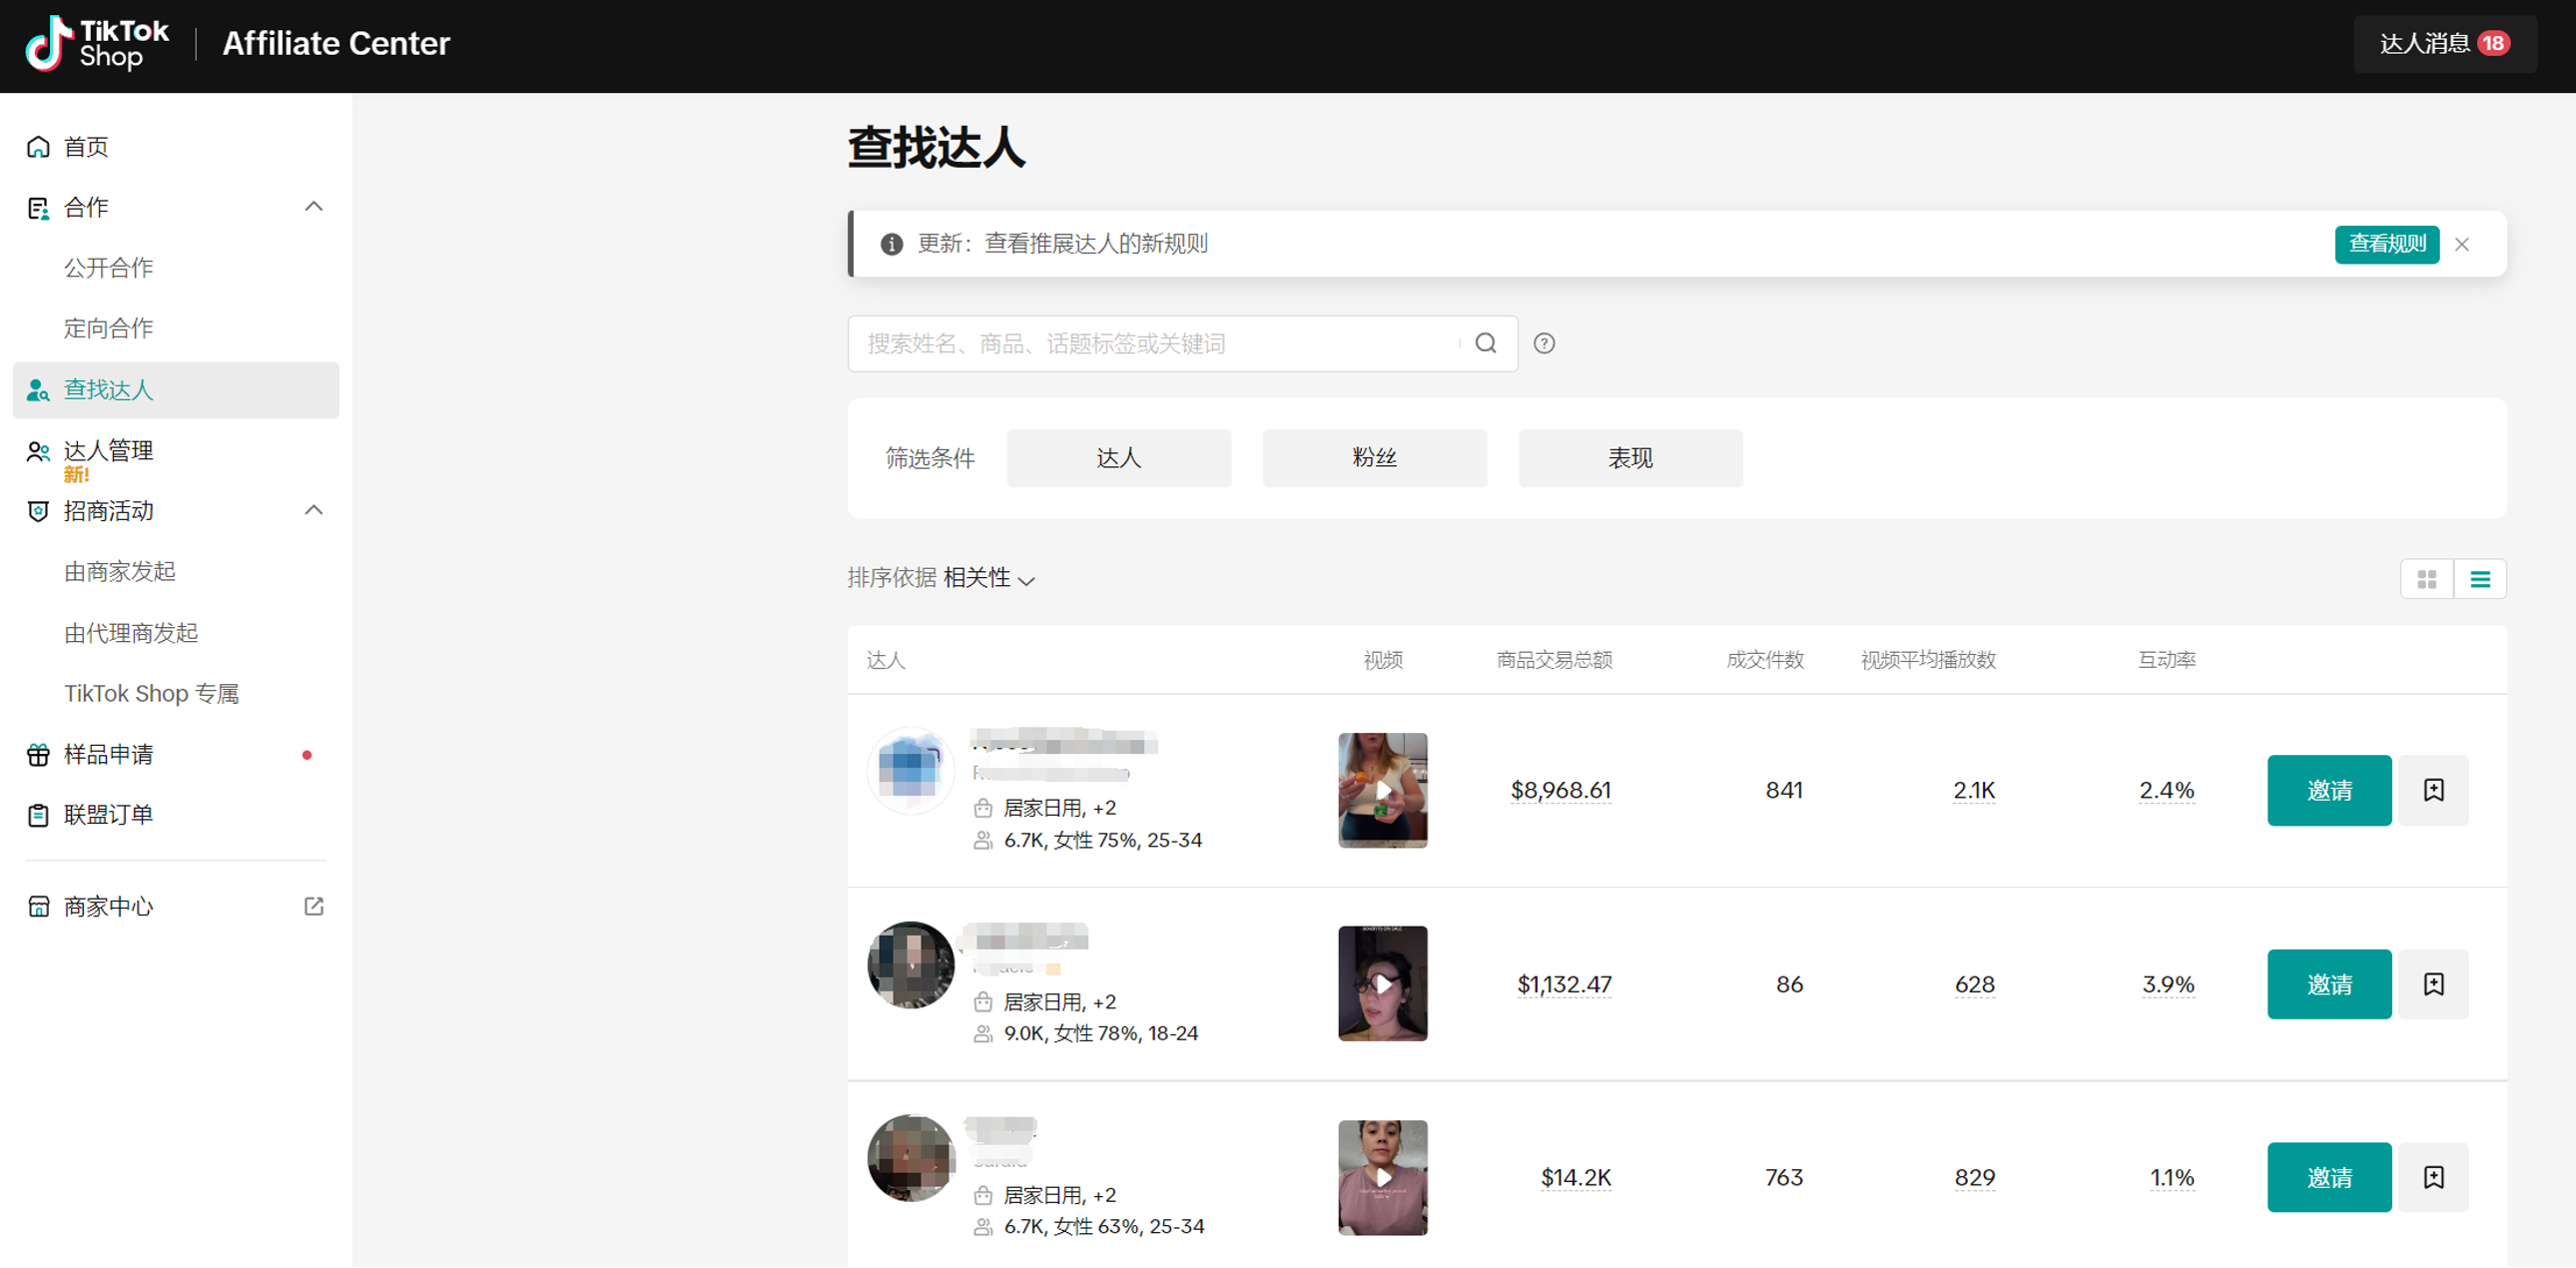Open 达人管理 in the sidebar

point(109,451)
